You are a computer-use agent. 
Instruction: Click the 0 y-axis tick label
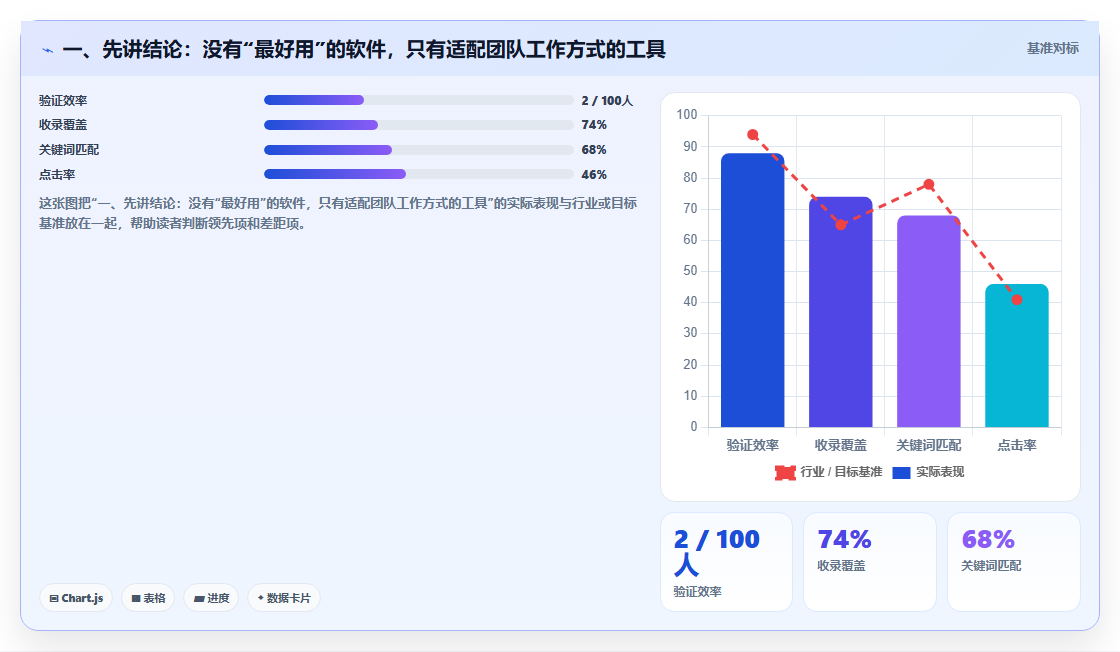[x=694, y=426]
